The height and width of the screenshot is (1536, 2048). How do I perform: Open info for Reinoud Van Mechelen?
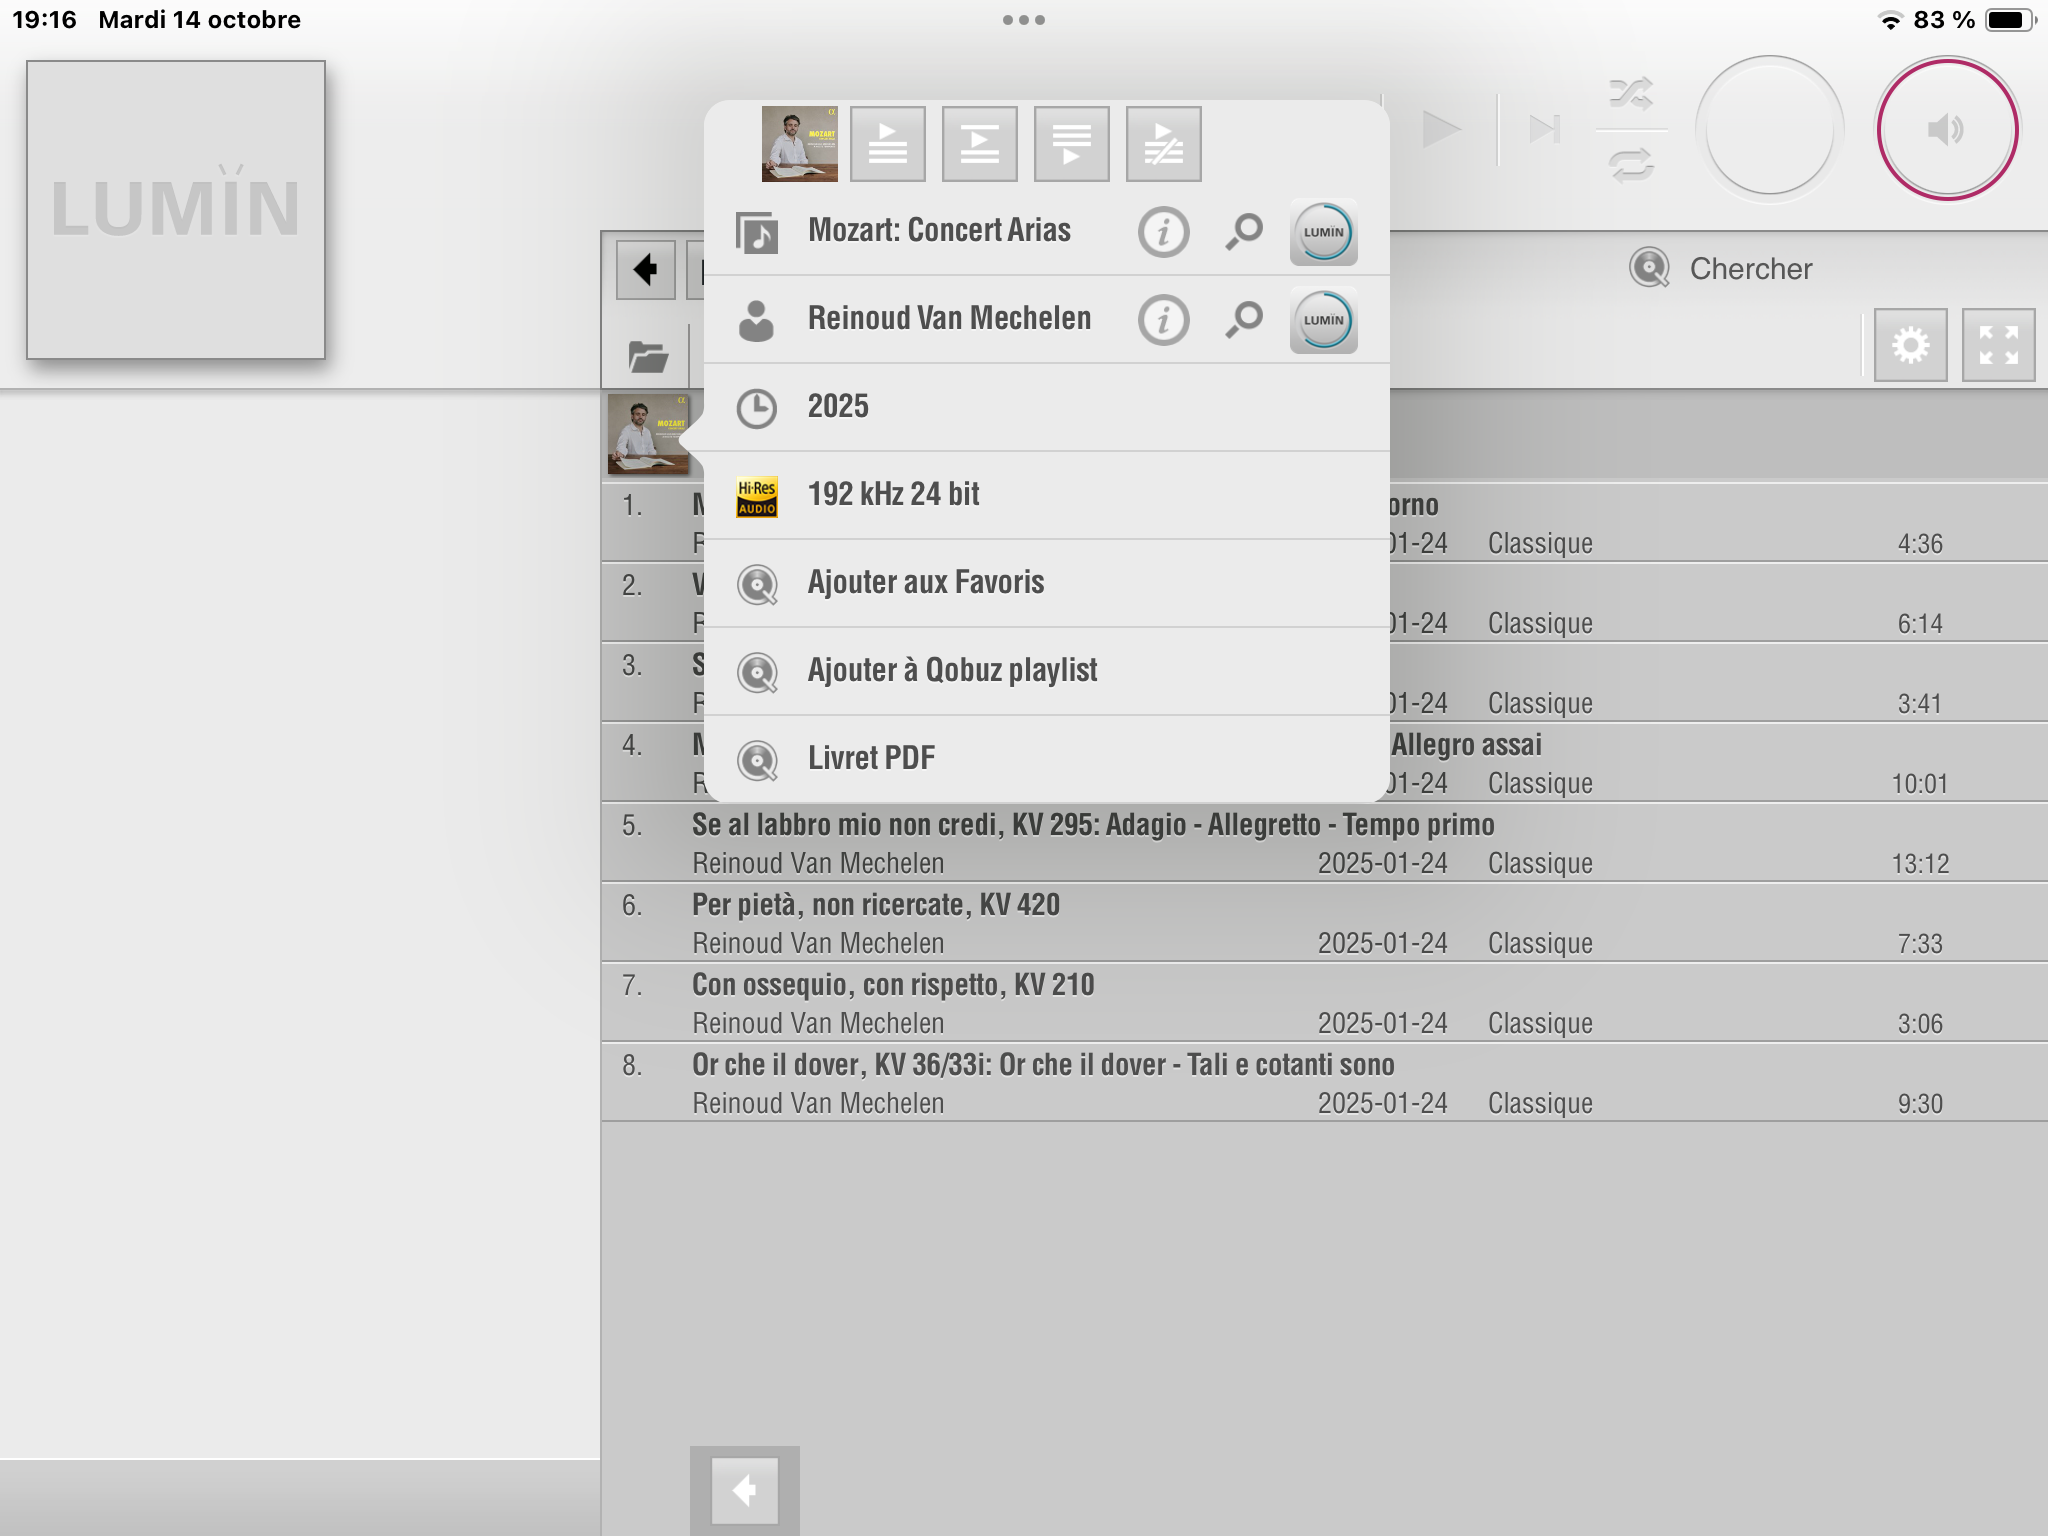(1163, 320)
